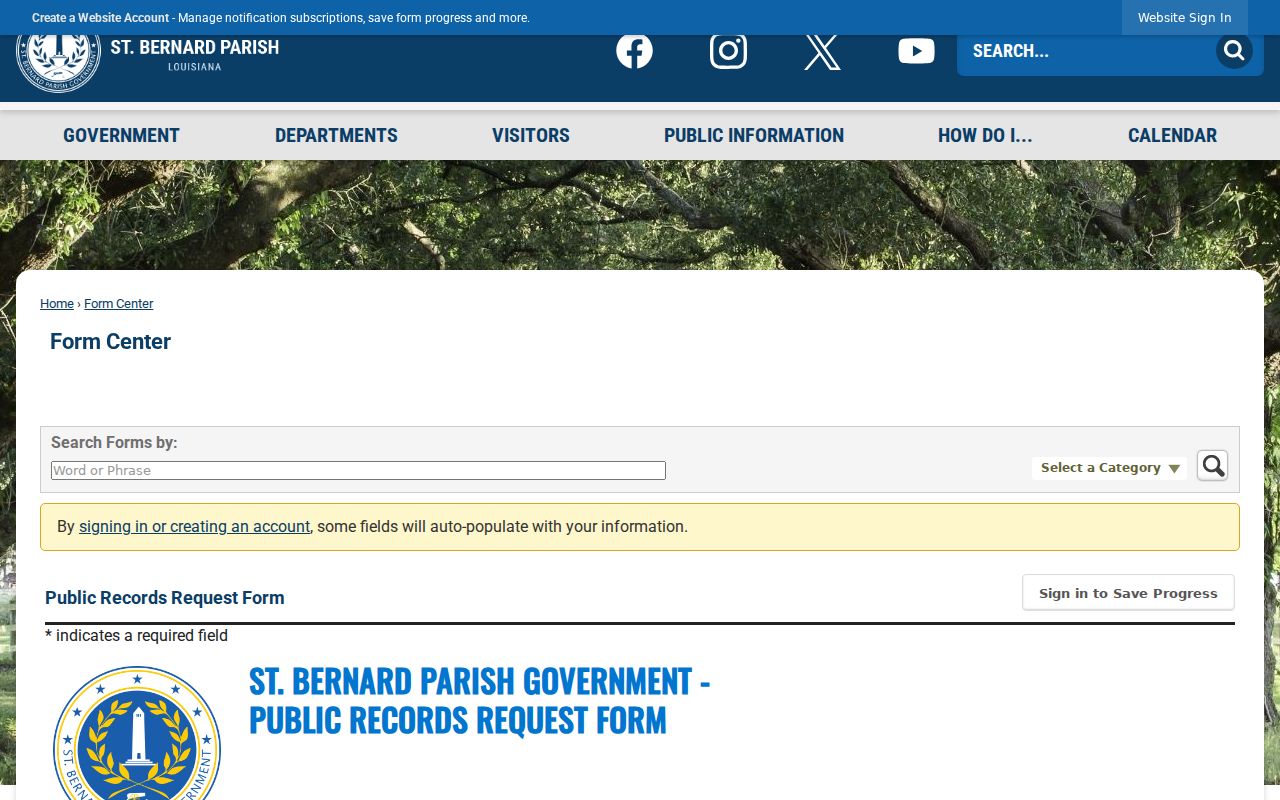
Task: Follow the signing in or creating an account link
Action: [x=194, y=526]
